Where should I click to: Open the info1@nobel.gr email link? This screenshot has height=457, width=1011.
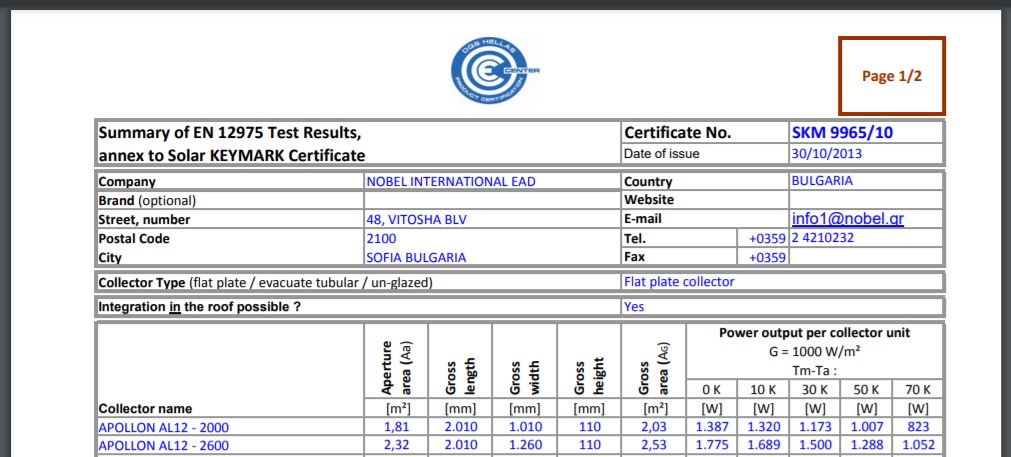[847, 219]
